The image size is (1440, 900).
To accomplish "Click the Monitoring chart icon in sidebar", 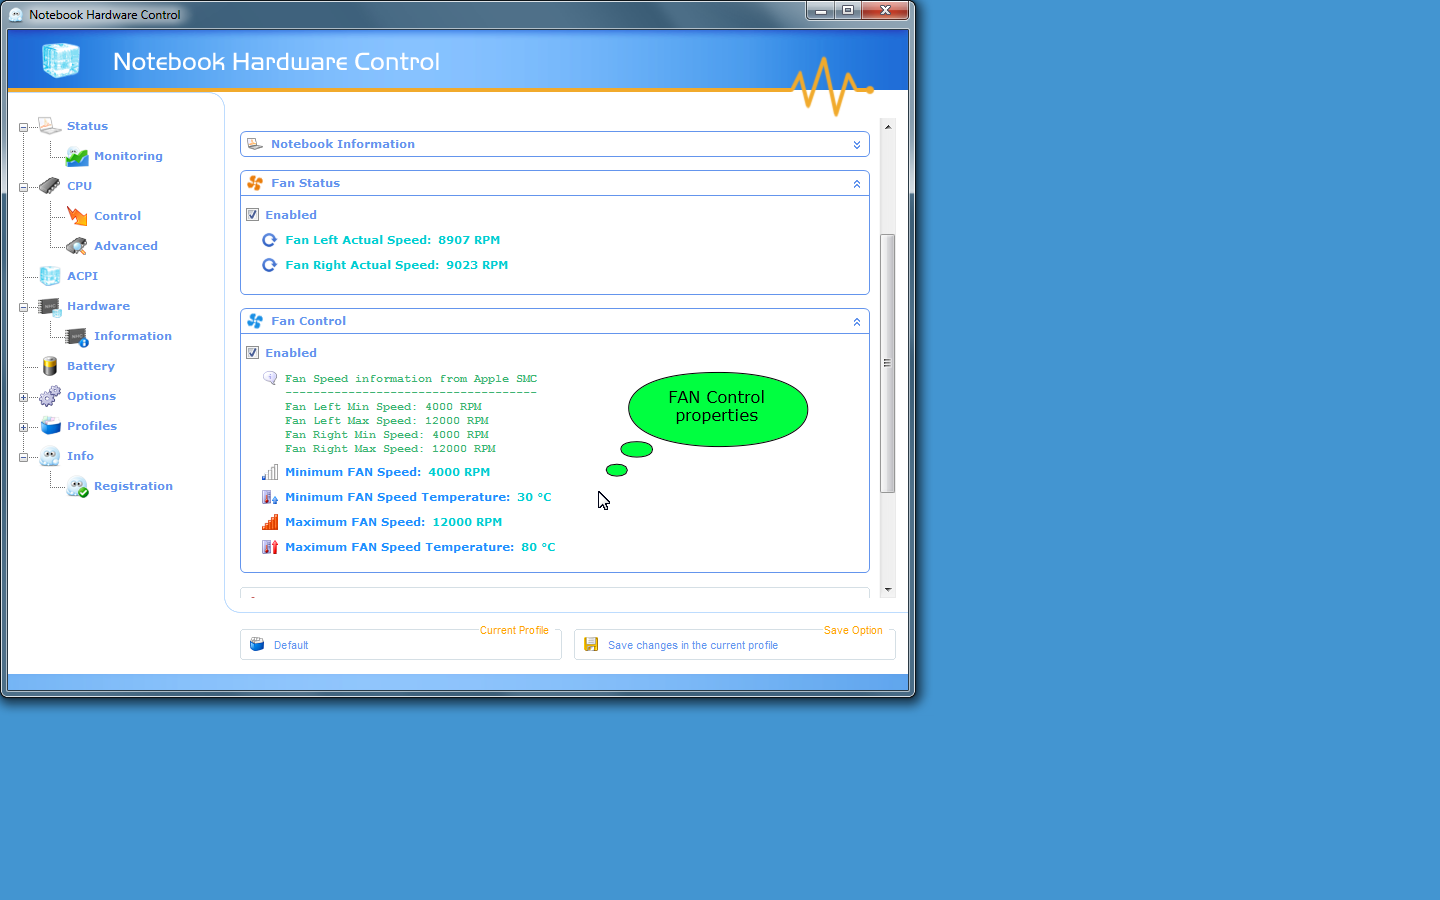I will pos(77,156).
